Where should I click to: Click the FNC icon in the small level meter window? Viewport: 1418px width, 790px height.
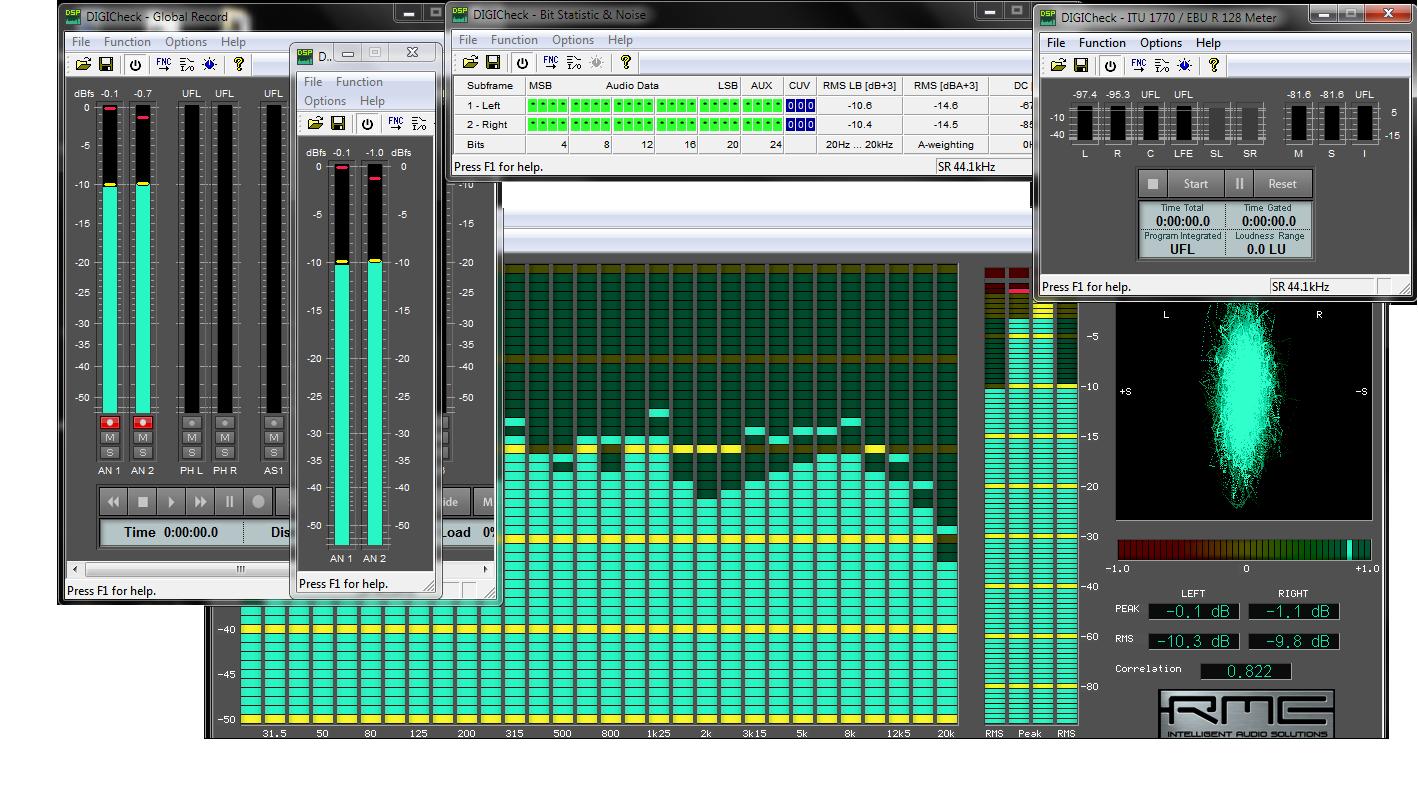[396, 123]
